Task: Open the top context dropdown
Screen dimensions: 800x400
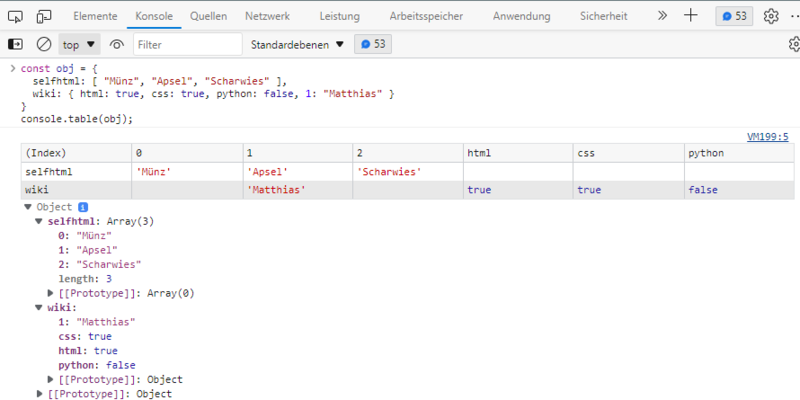Action: tap(79, 44)
